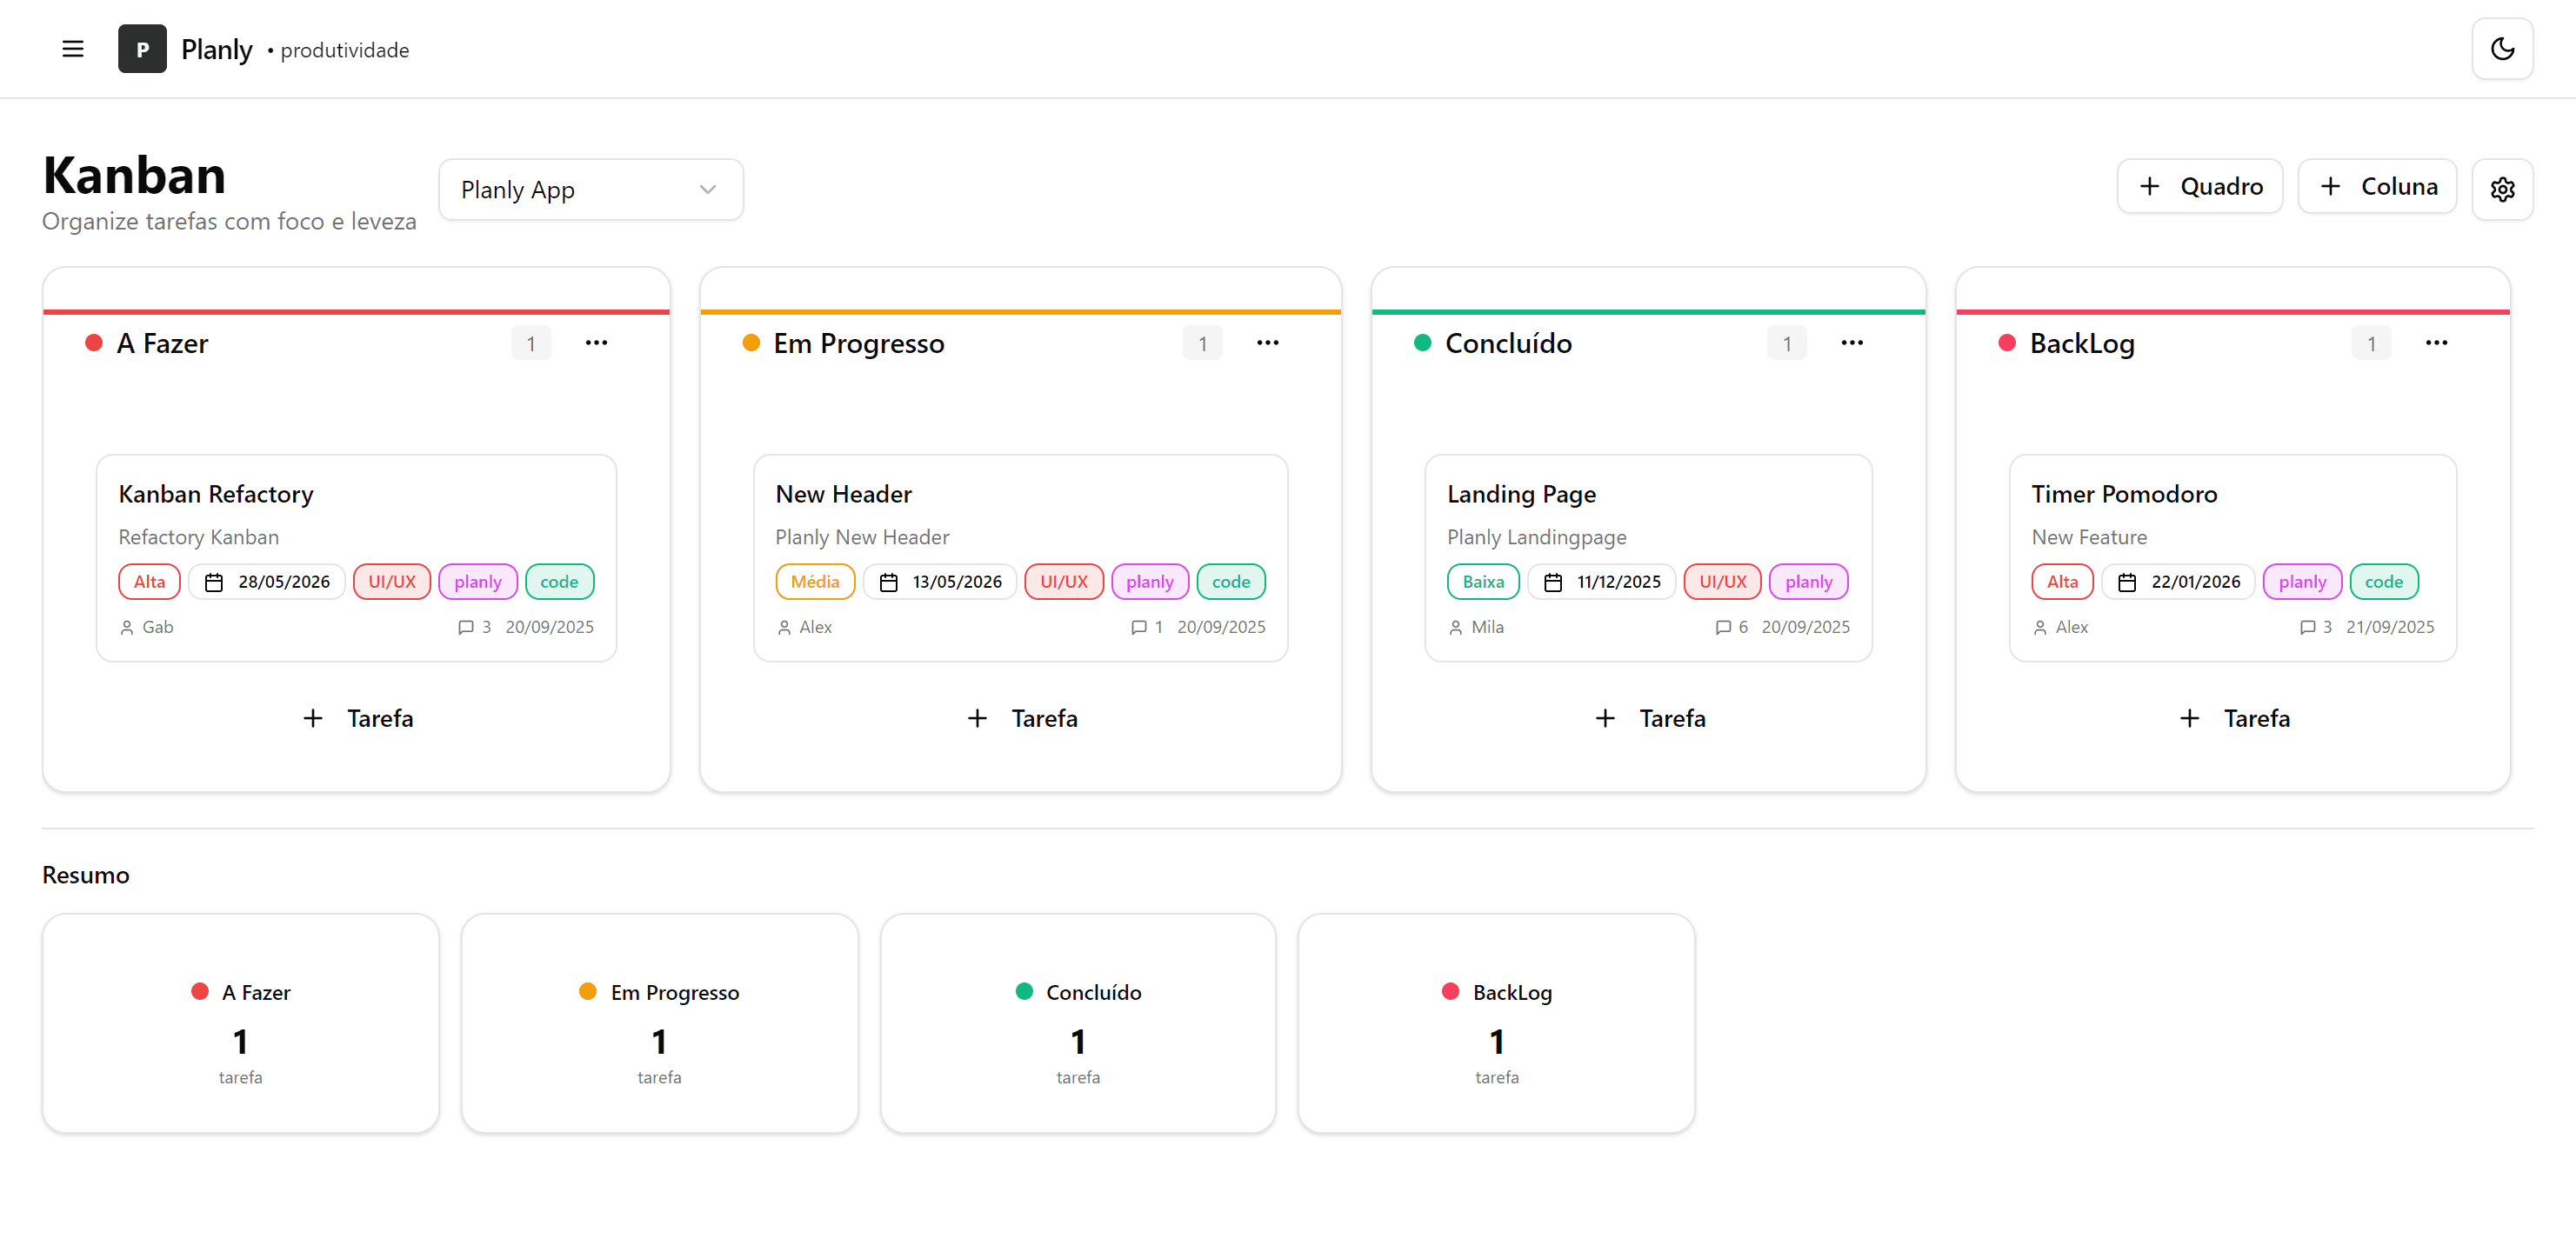Add a new Quadro board

click(x=2199, y=187)
